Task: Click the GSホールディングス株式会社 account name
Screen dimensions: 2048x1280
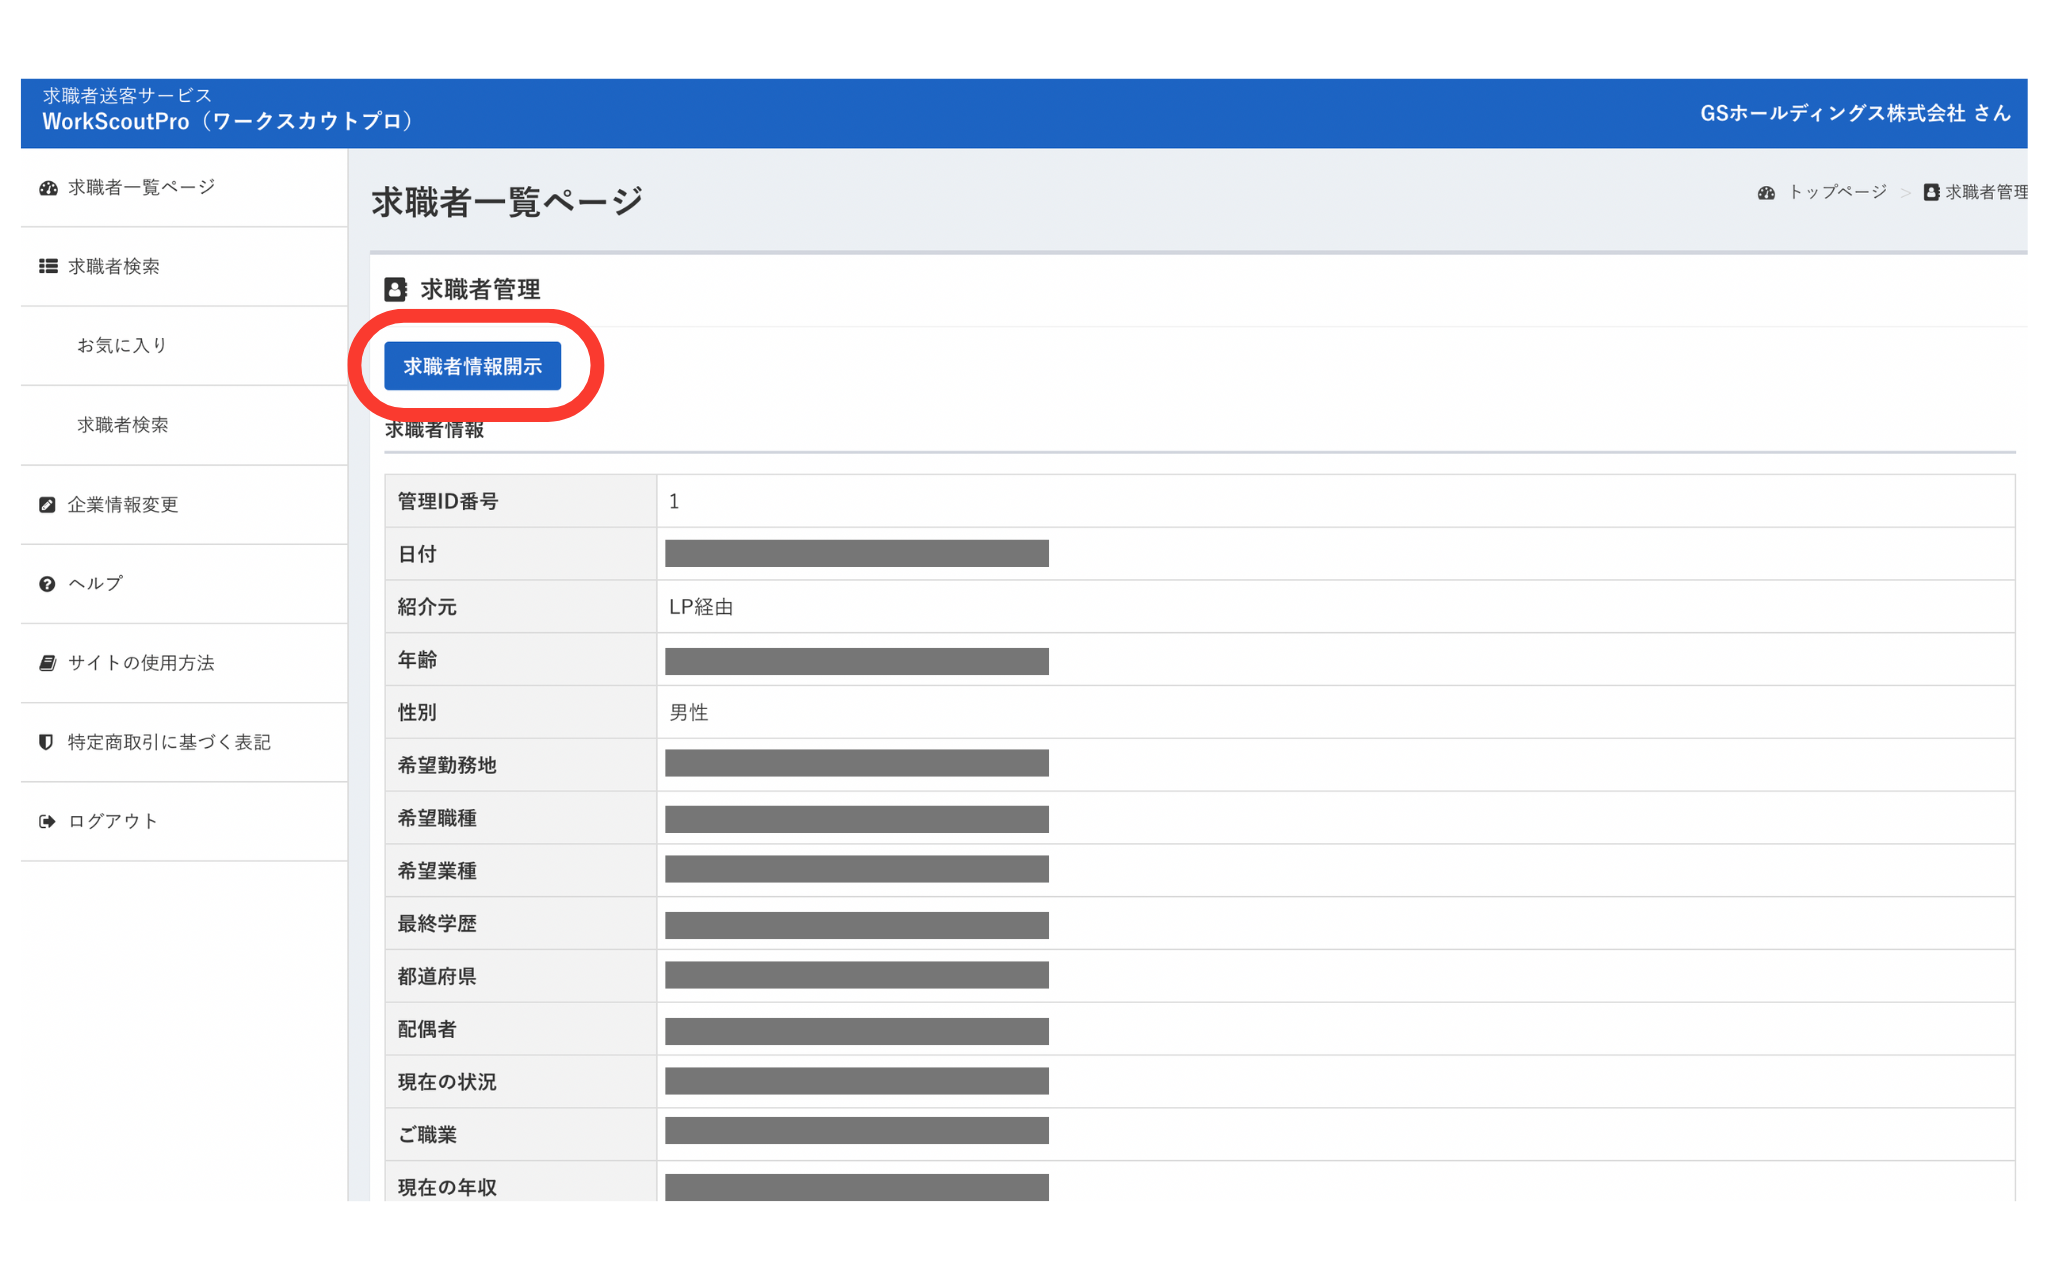Action: pyautogui.click(x=1854, y=114)
